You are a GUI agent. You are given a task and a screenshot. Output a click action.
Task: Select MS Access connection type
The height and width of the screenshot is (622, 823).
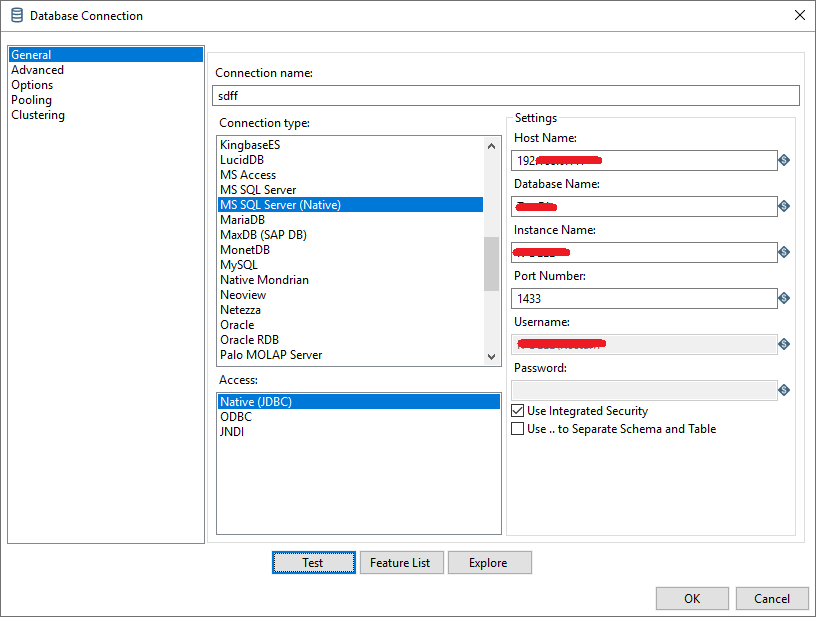click(353, 176)
